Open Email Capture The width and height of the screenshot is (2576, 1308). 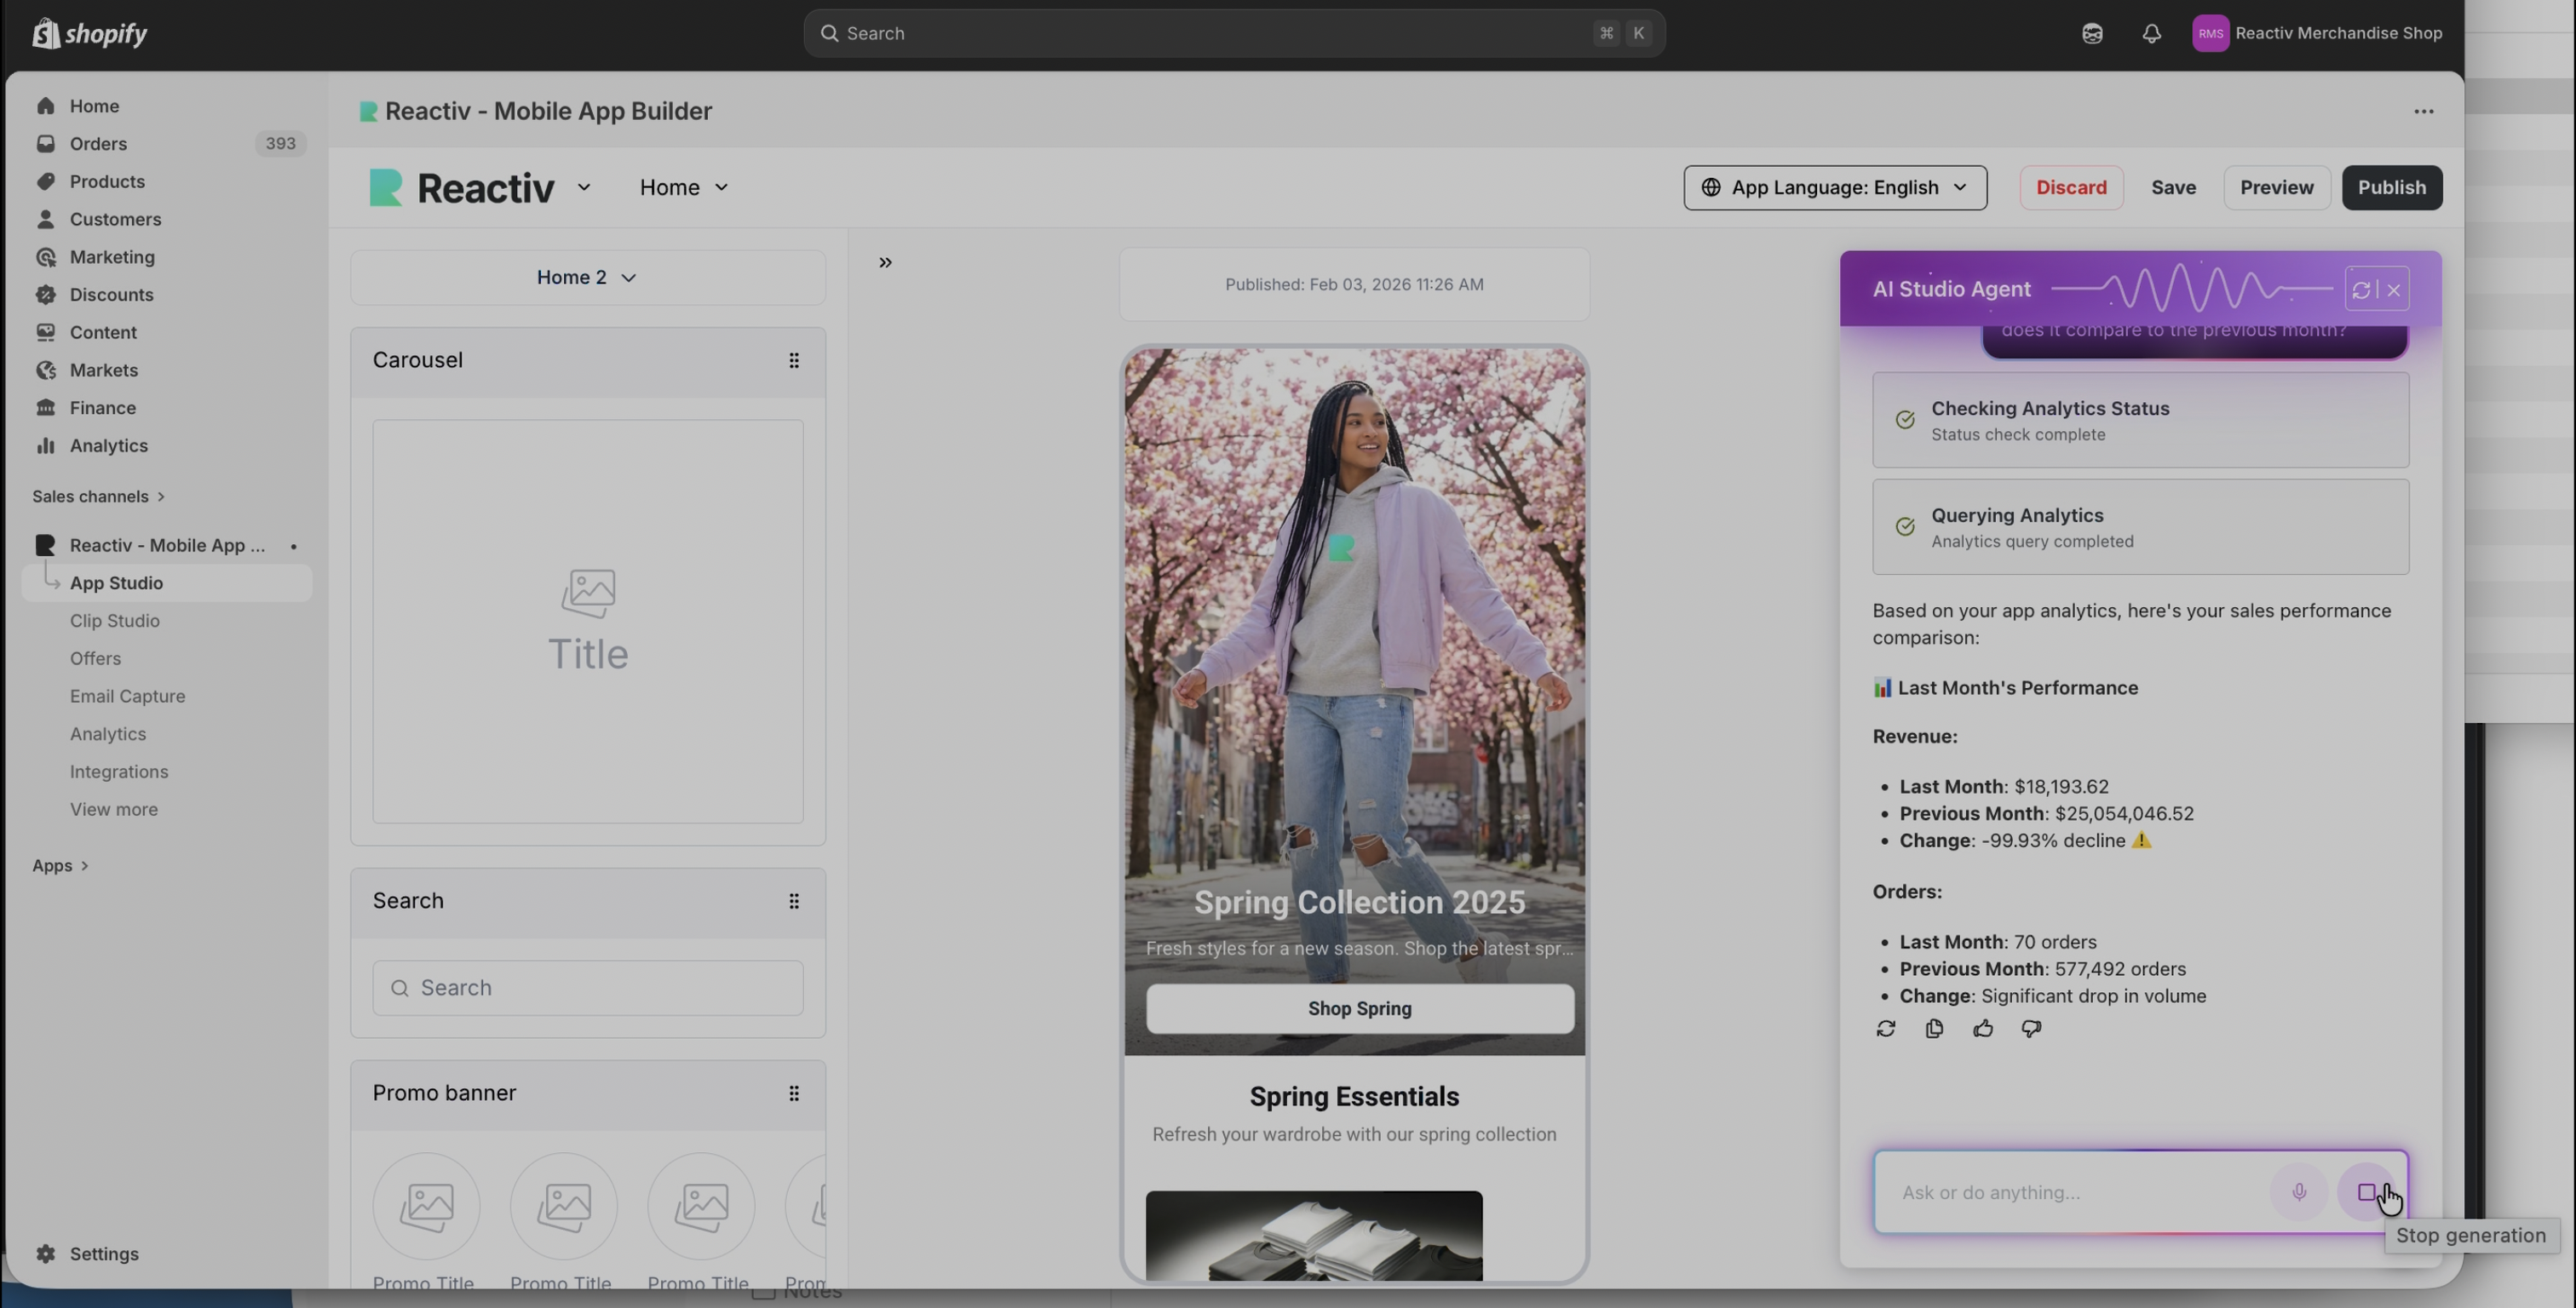tap(127, 697)
